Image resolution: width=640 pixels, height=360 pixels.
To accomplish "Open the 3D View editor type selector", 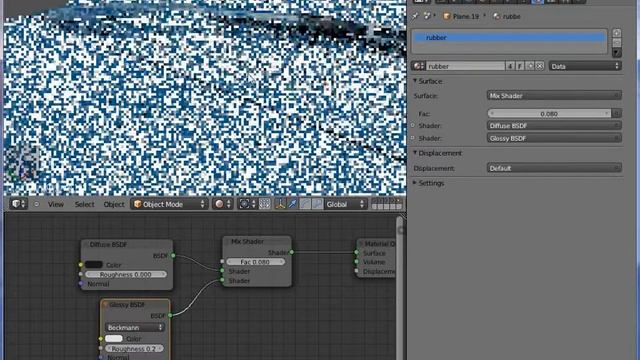I will [18, 204].
